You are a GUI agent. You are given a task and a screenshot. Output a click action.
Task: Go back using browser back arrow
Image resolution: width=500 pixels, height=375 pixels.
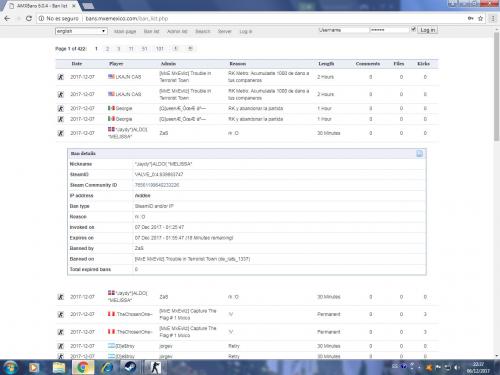tap(7, 19)
